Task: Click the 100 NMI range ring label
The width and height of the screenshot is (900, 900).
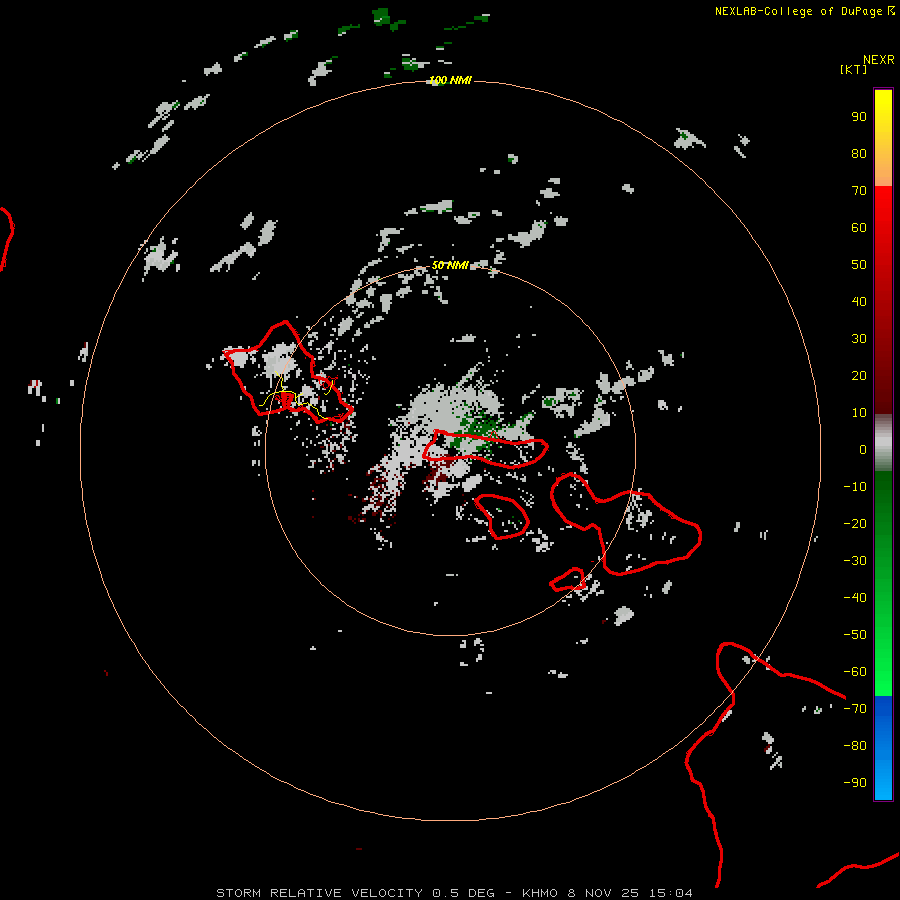Action: (x=450, y=80)
